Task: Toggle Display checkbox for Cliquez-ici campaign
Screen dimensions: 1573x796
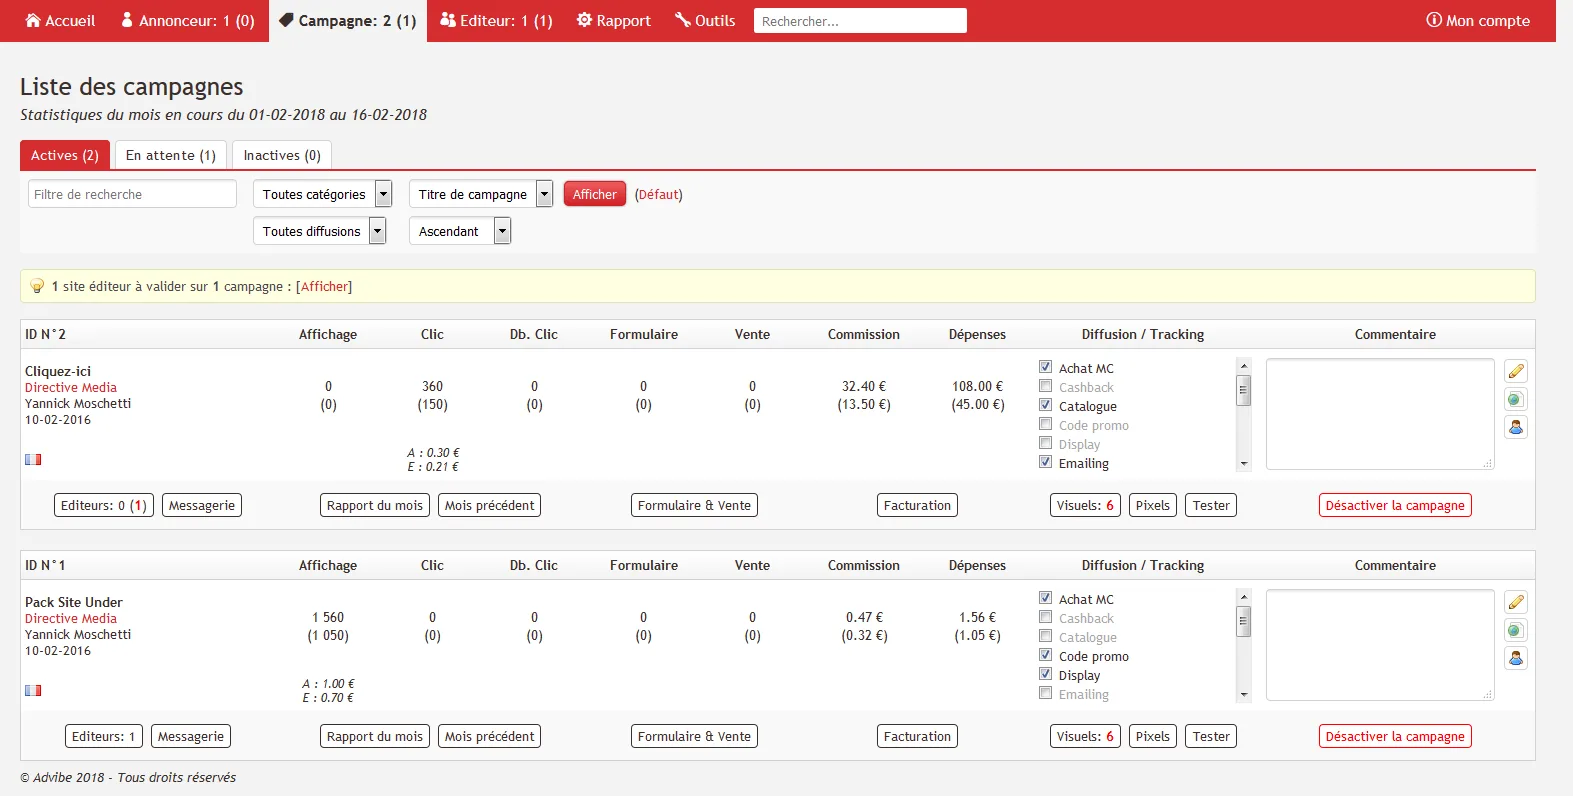Action: (x=1045, y=443)
